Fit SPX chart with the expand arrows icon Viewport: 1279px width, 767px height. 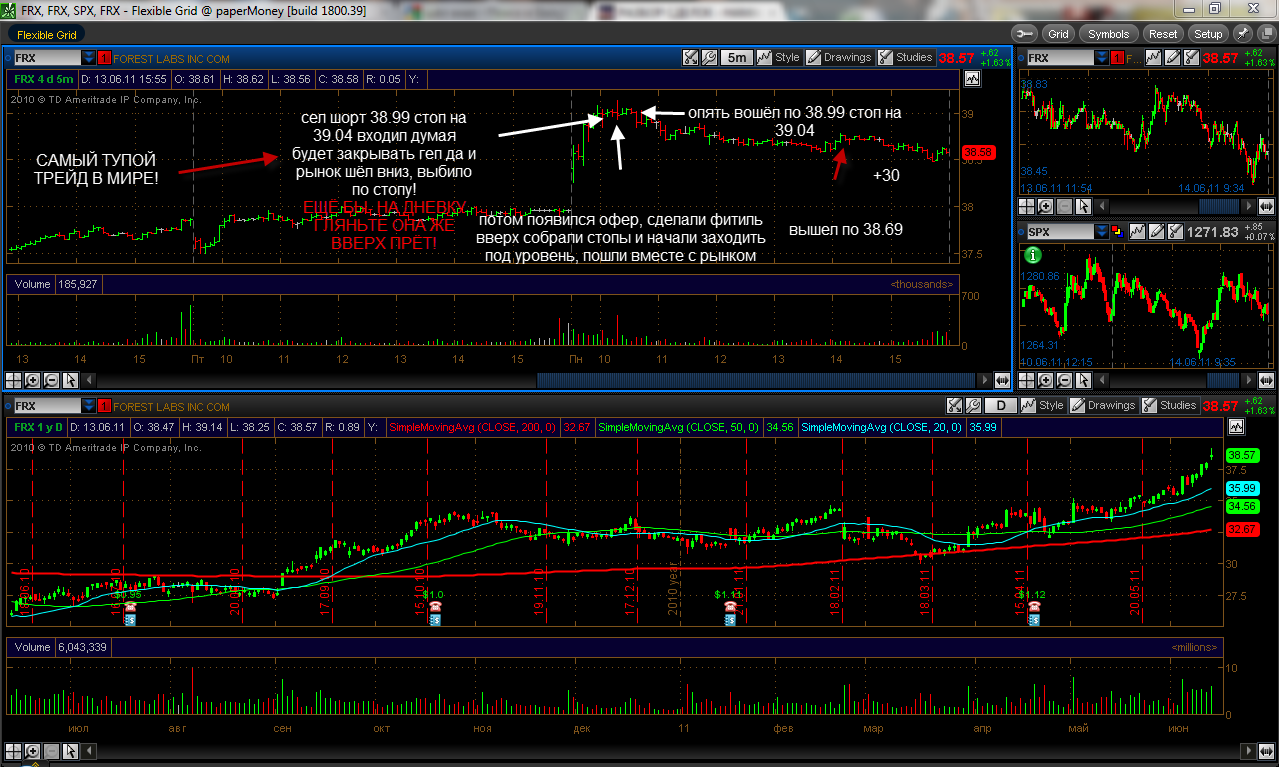(1266, 380)
